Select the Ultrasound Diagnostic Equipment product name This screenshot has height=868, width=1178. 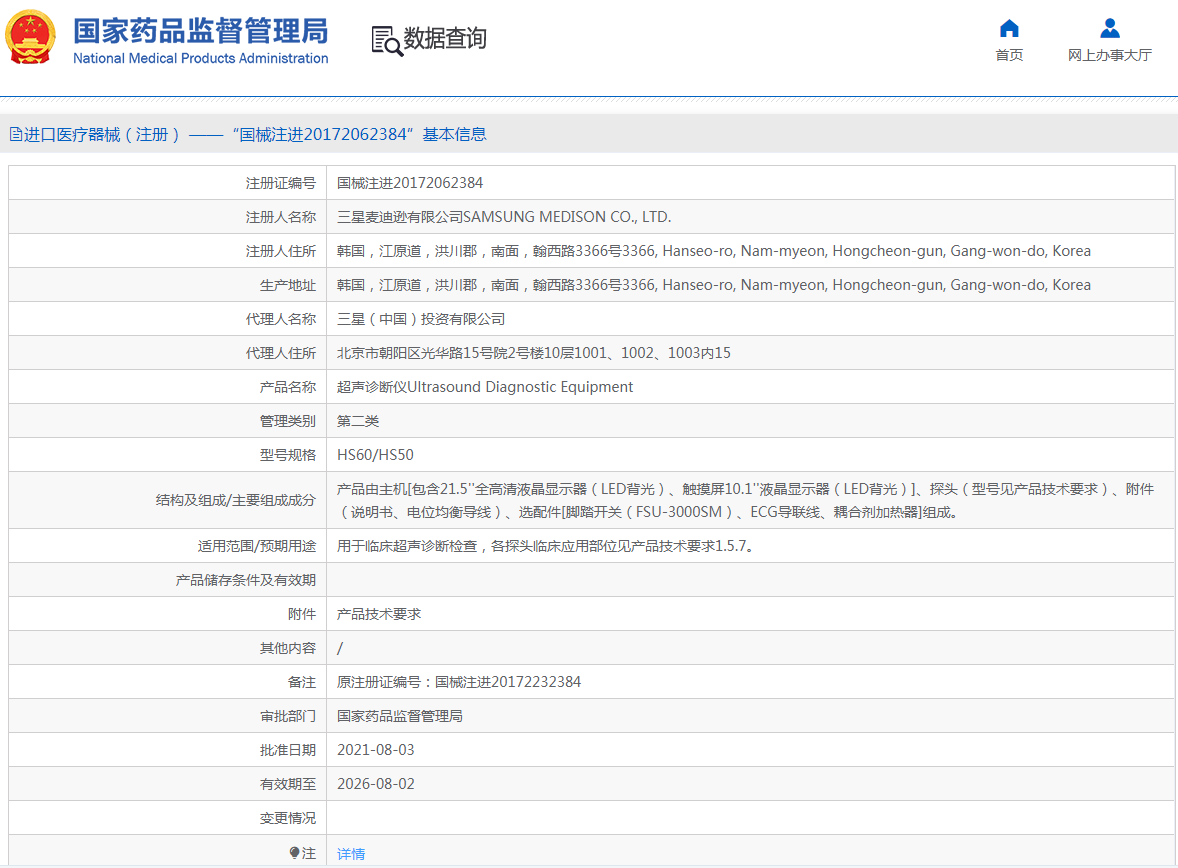tap(485, 386)
